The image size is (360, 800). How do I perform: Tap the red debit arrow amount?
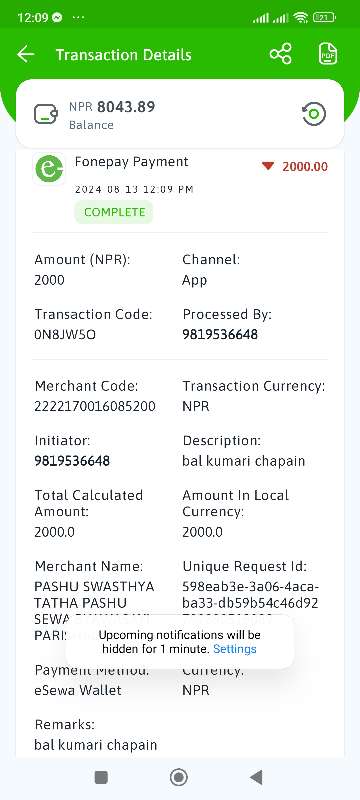click(x=295, y=167)
